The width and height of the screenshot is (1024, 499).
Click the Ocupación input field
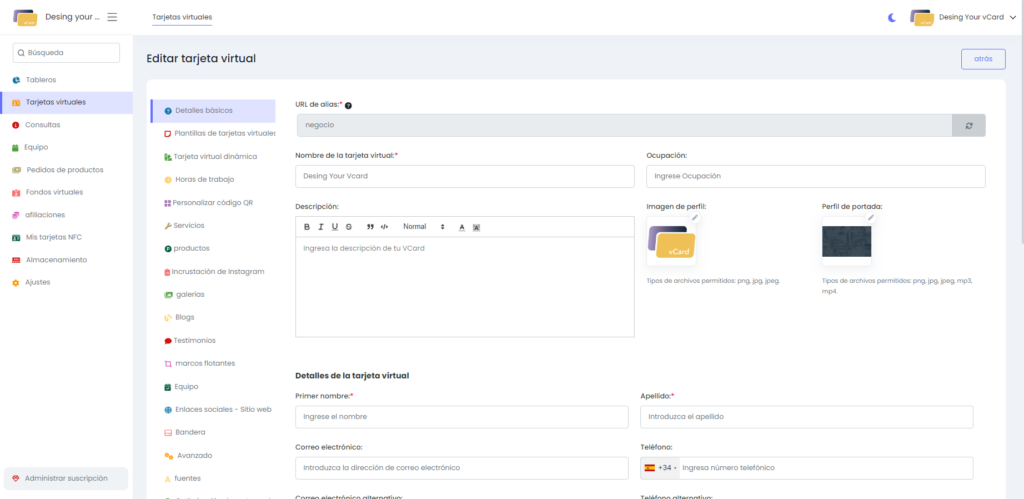815,176
